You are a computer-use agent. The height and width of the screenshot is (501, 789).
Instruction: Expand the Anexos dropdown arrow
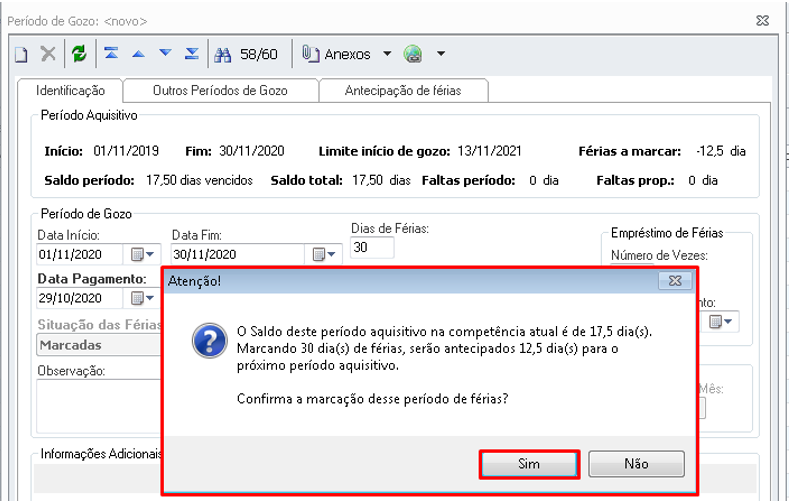(x=387, y=53)
